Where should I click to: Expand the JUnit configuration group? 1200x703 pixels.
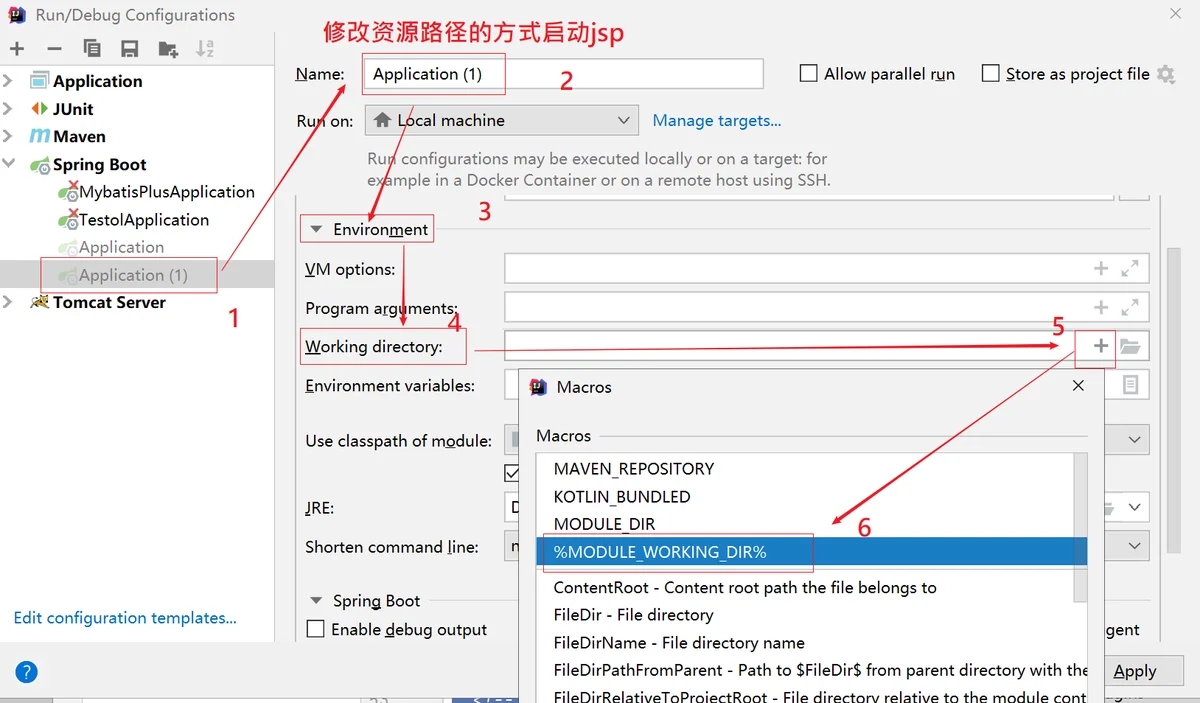coord(9,109)
